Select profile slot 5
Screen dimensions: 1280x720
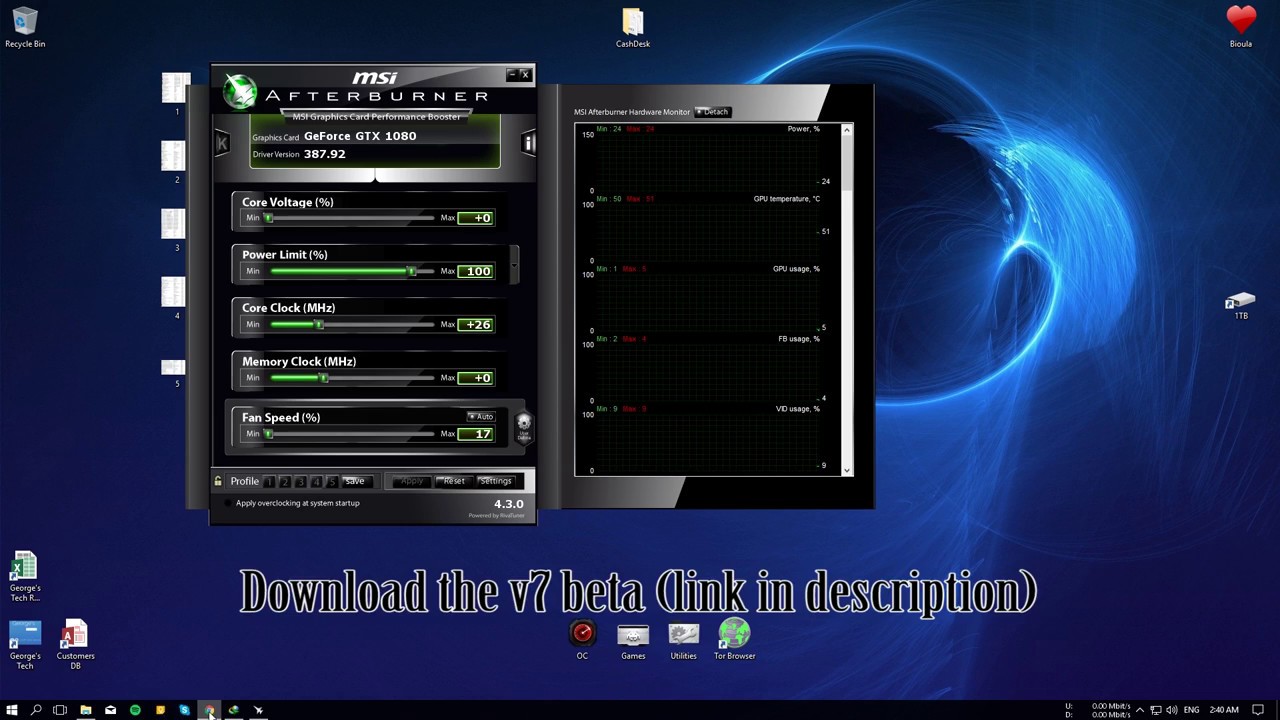(x=332, y=481)
